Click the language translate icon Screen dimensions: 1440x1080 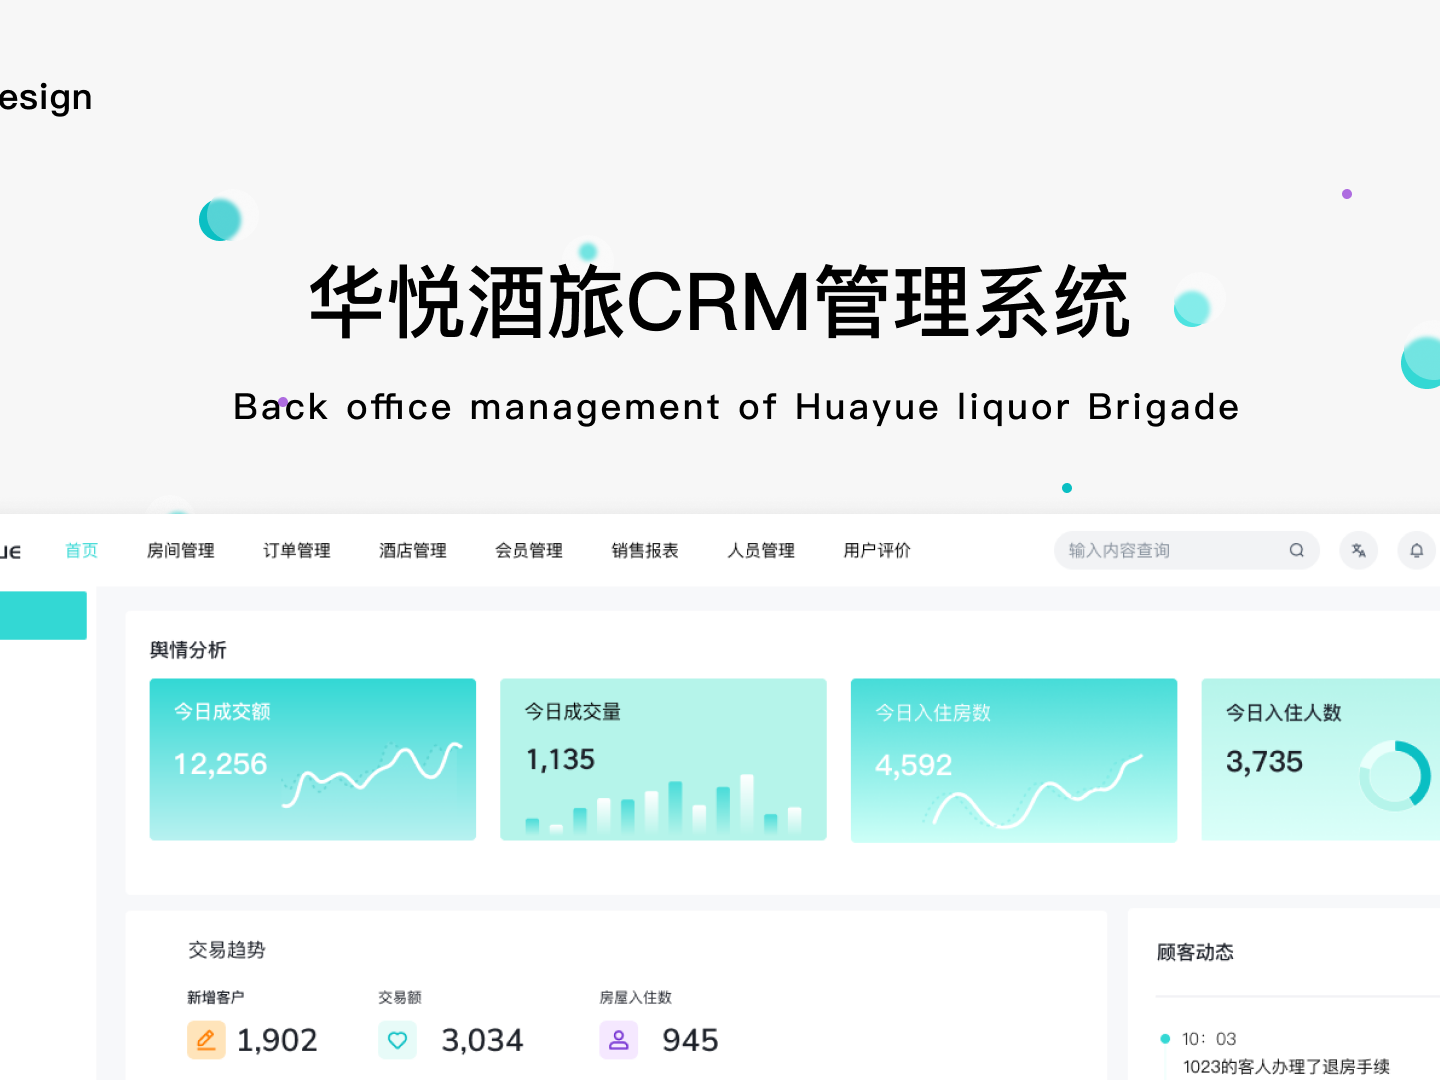click(x=1358, y=550)
